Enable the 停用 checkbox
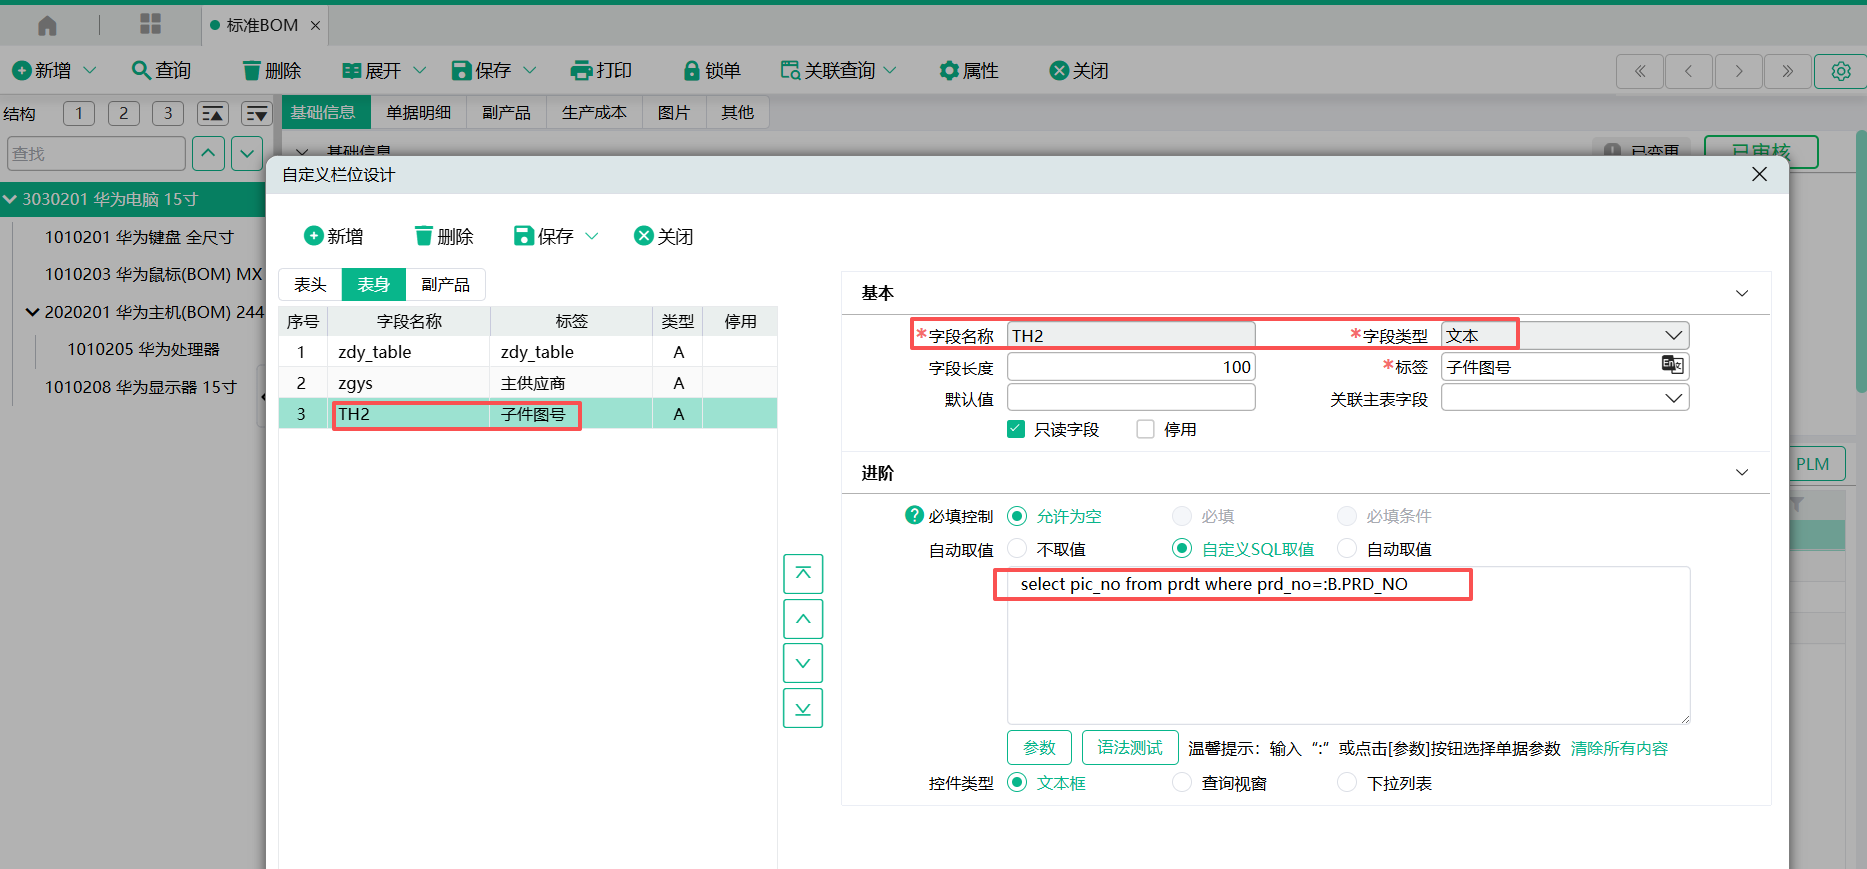1867x869 pixels. (x=1146, y=429)
